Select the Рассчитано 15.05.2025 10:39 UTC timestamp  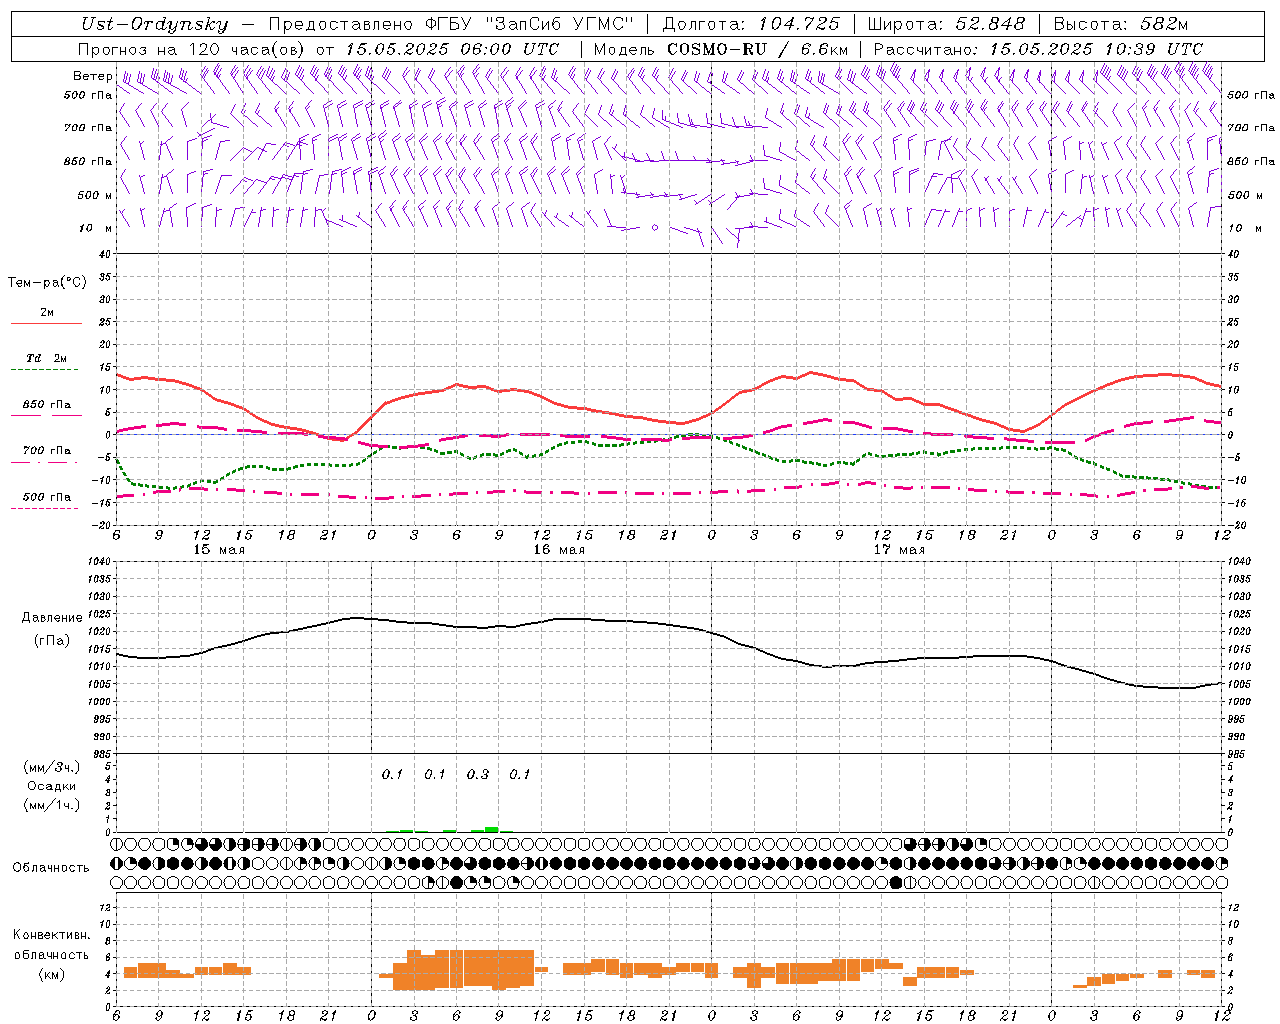tap(1038, 49)
